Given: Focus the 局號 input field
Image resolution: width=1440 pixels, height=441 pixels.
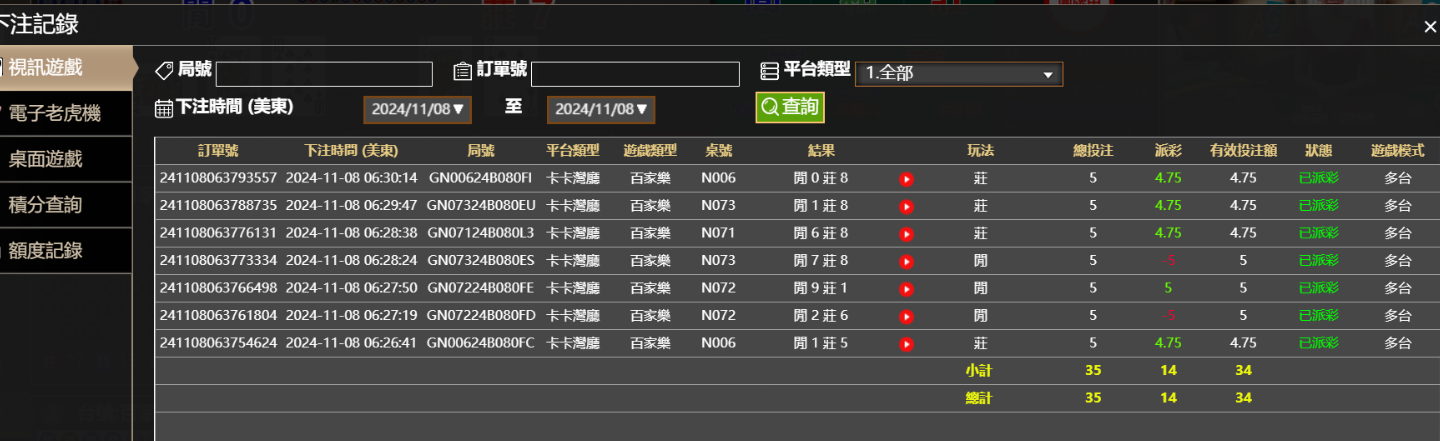Looking at the screenshot, I should point(324,74).
